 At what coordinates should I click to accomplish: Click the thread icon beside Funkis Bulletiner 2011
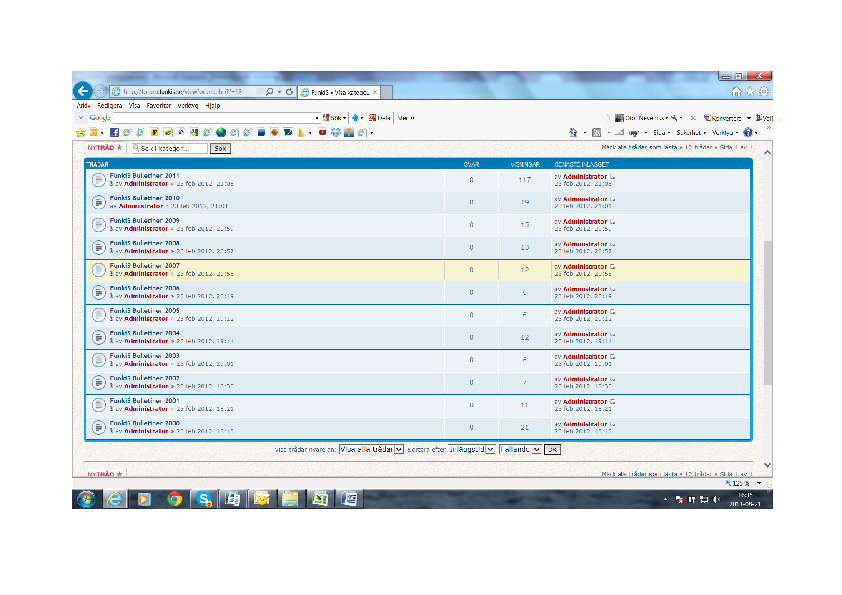(x=98, y=180)
